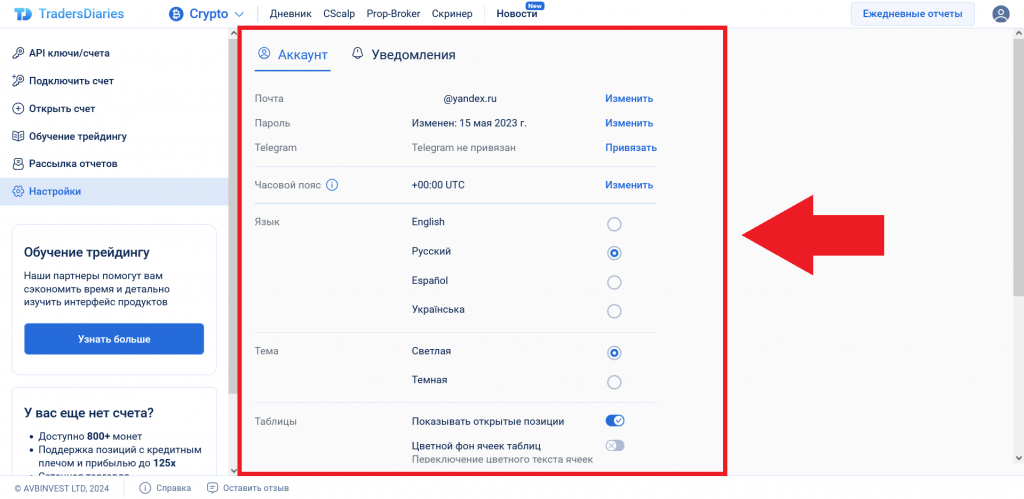The width and height of the screenshot is (1024, 499).
Task: Click the Подключить счет key-plus icon
Action: coord(18,81)
